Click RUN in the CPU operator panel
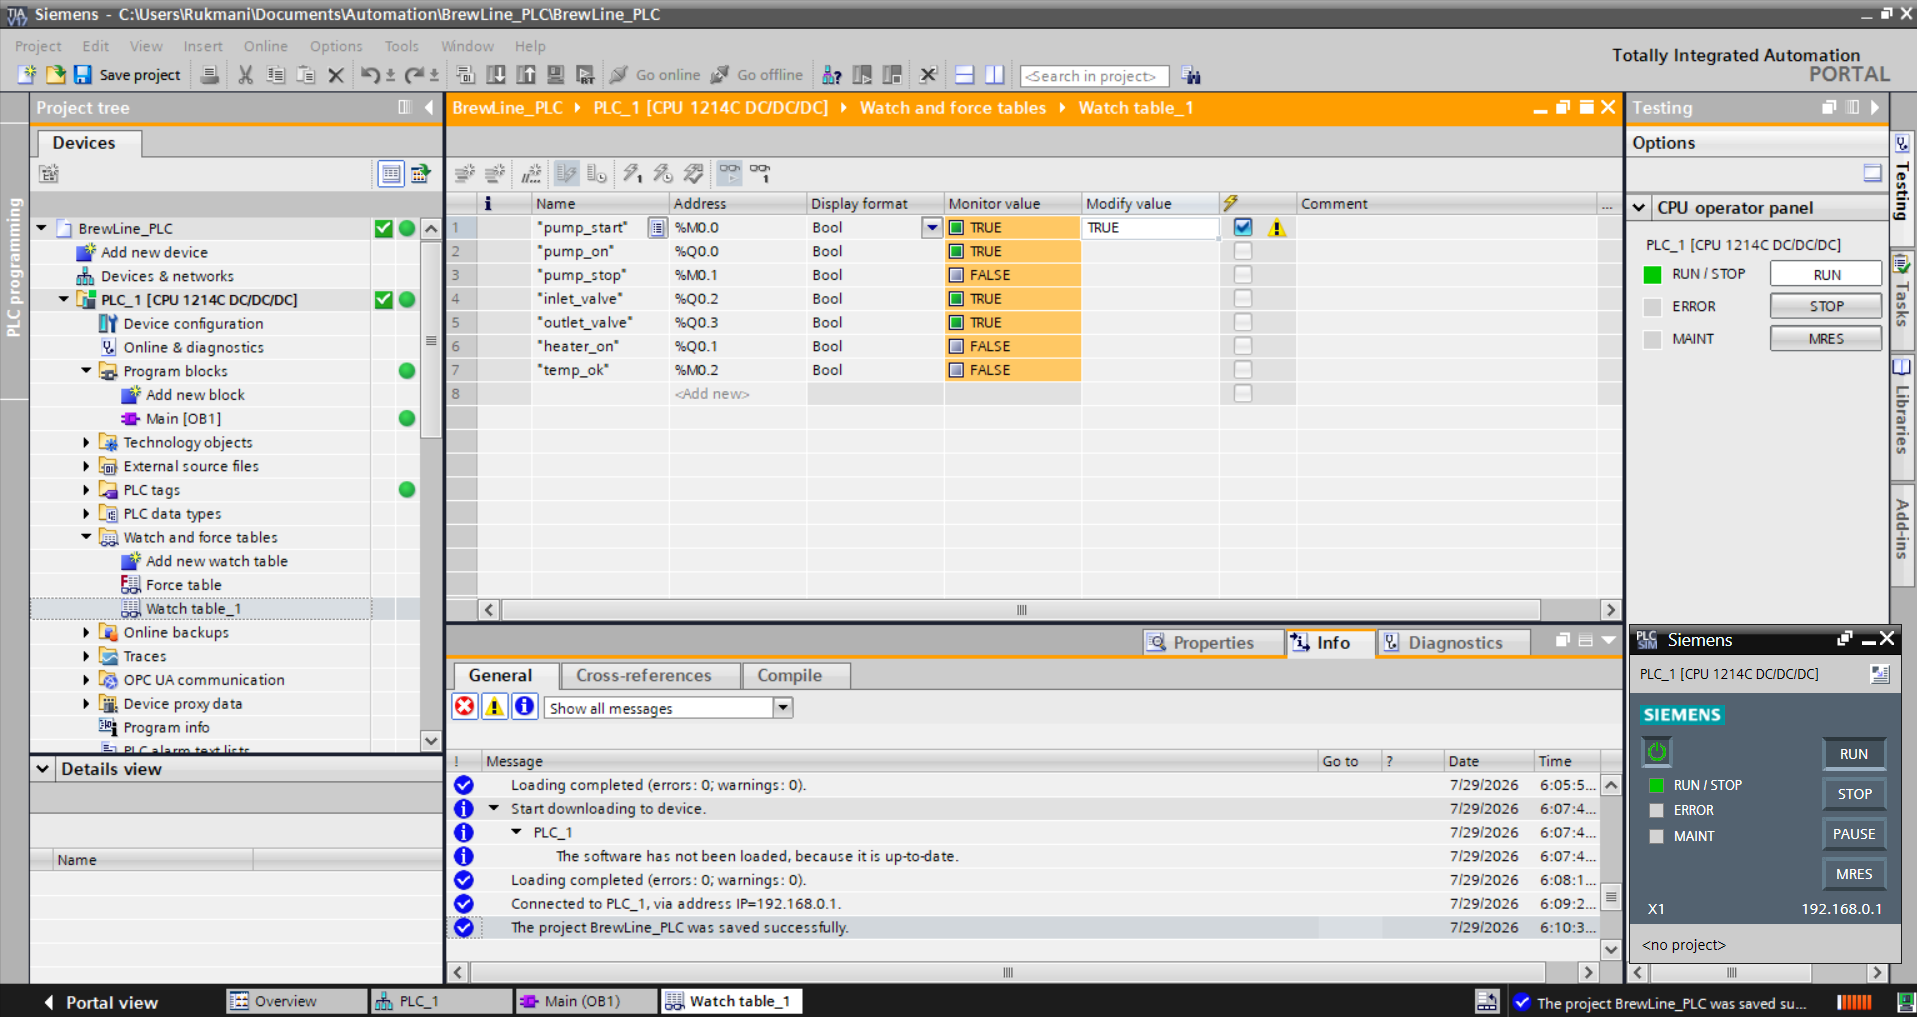Image resolution: width=1917 pixels, height=1017 pixels. [1826, 274]
